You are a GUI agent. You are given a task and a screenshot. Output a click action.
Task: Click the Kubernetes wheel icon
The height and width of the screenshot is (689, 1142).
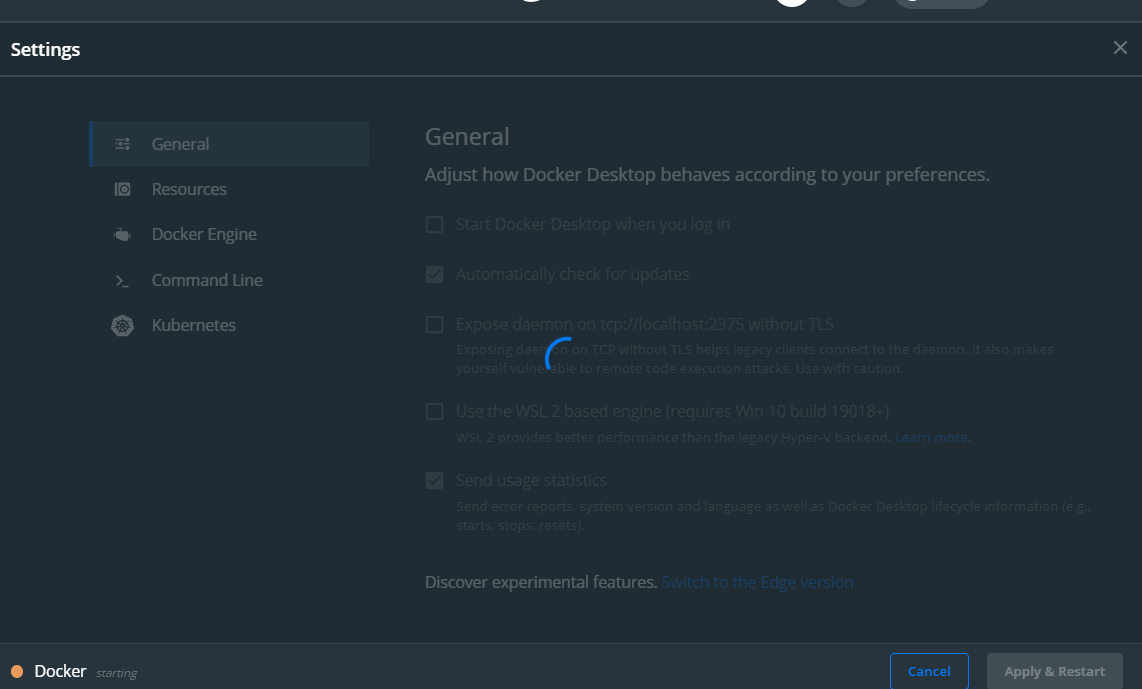tap(122, 326)
